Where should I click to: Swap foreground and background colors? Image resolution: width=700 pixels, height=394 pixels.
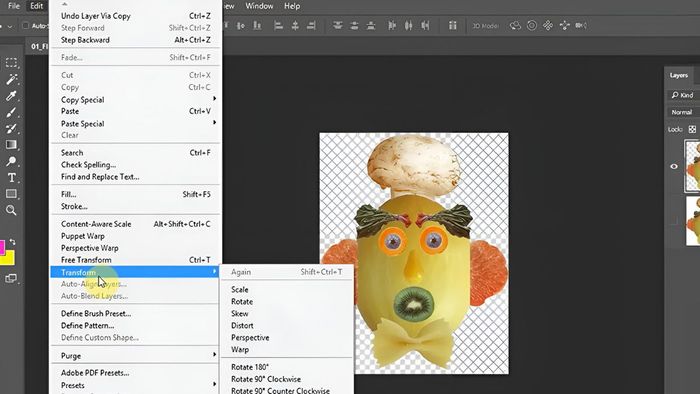coord(12,242)
